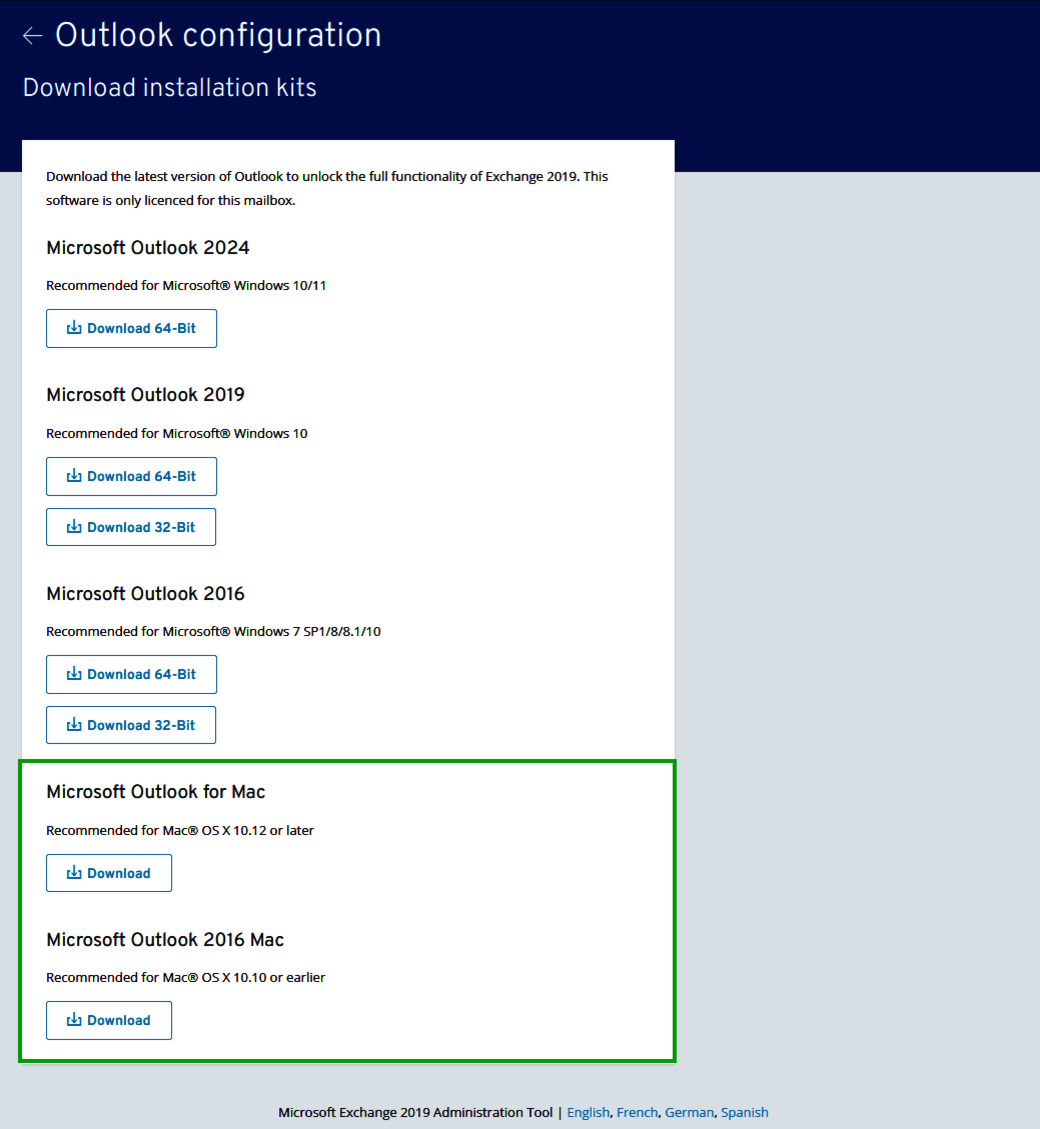Switch the tool language to Spanish
Screen dimensions: 1040x1129
point(744,1112)
